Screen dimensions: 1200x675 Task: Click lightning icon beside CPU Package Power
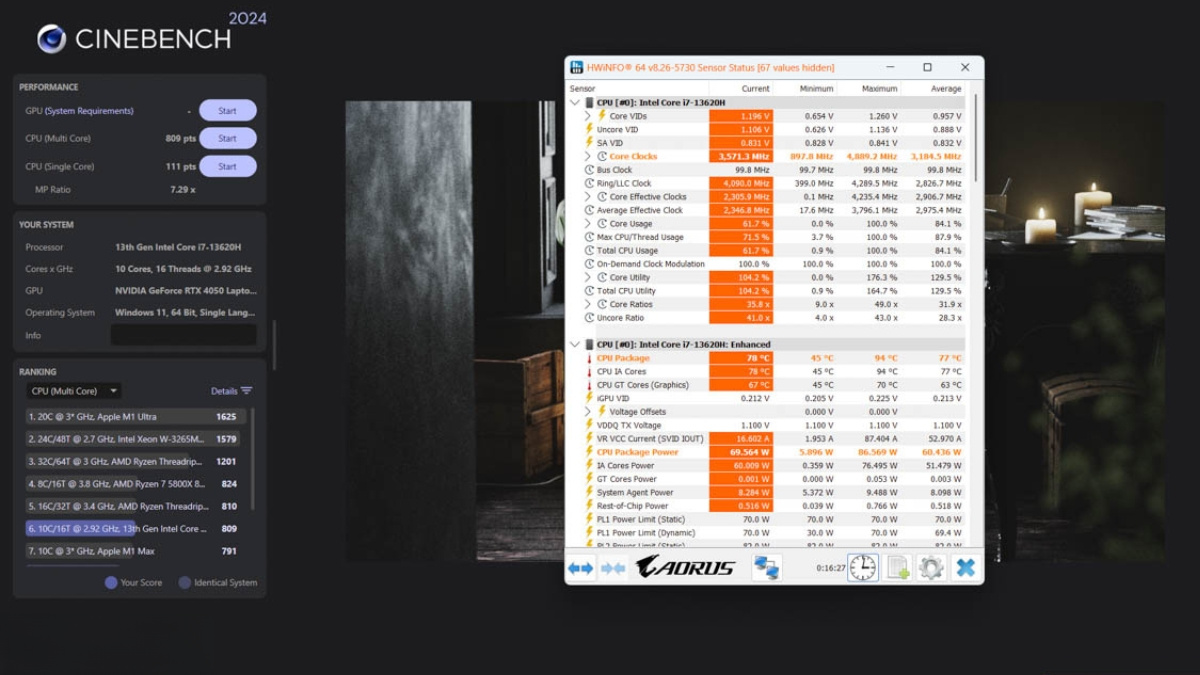click(589, 452)
